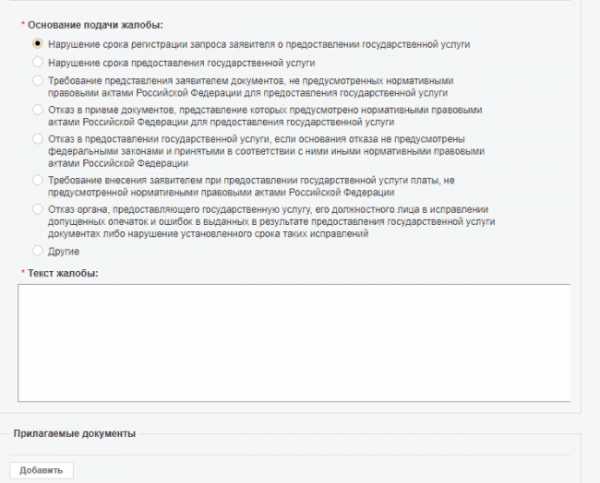The width and height of the screenshot is (600, 483).
Task: Focus the 'Текст жалобы' text area
Action: [x=294, y=343]
